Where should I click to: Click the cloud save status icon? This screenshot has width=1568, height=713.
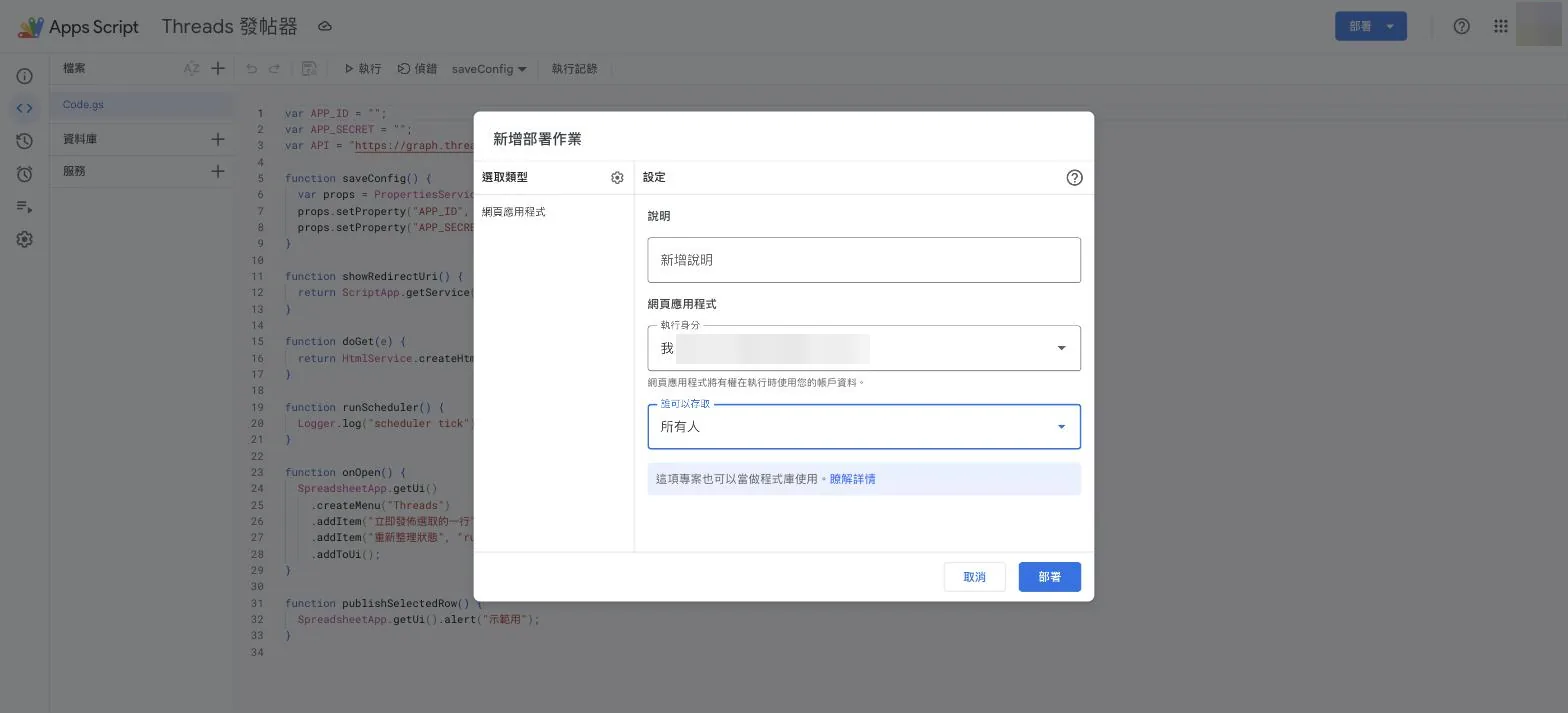click(x=325, y=27)
